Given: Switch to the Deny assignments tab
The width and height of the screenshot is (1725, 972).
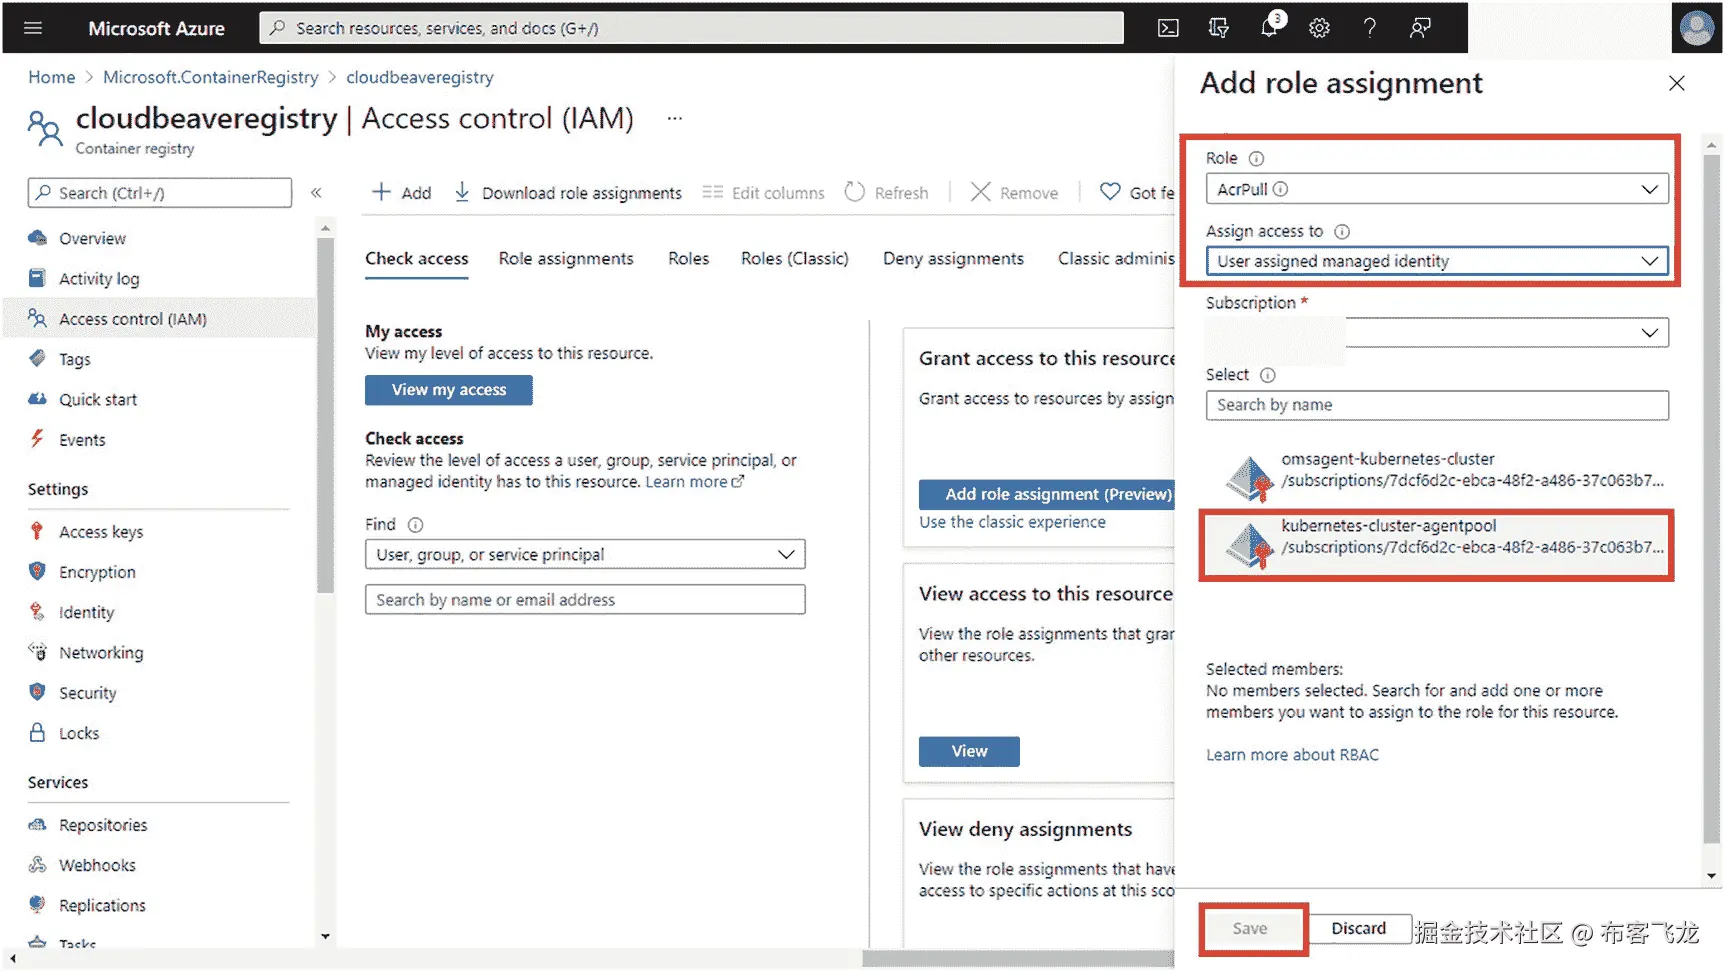Looking at the screenshot, I should pos(953,258).
